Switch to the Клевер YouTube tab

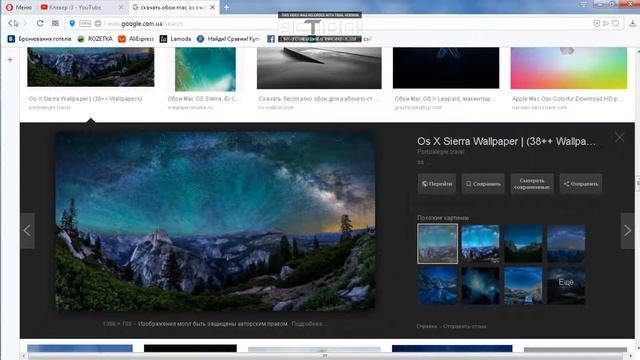pos(76,7)
